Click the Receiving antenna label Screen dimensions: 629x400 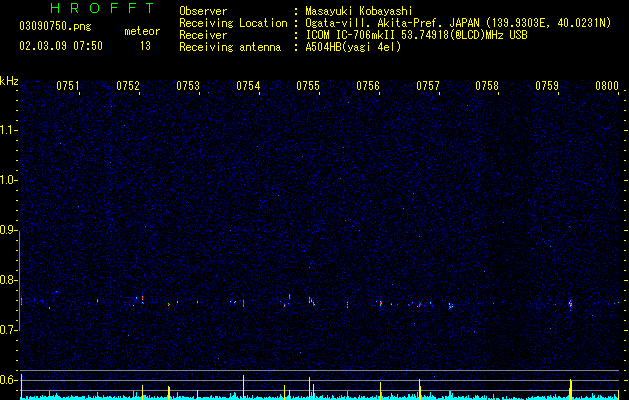point(230,47)
